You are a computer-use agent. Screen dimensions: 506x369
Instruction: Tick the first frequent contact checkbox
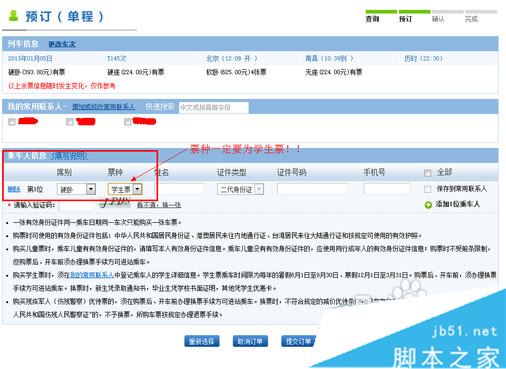(12, 122)
